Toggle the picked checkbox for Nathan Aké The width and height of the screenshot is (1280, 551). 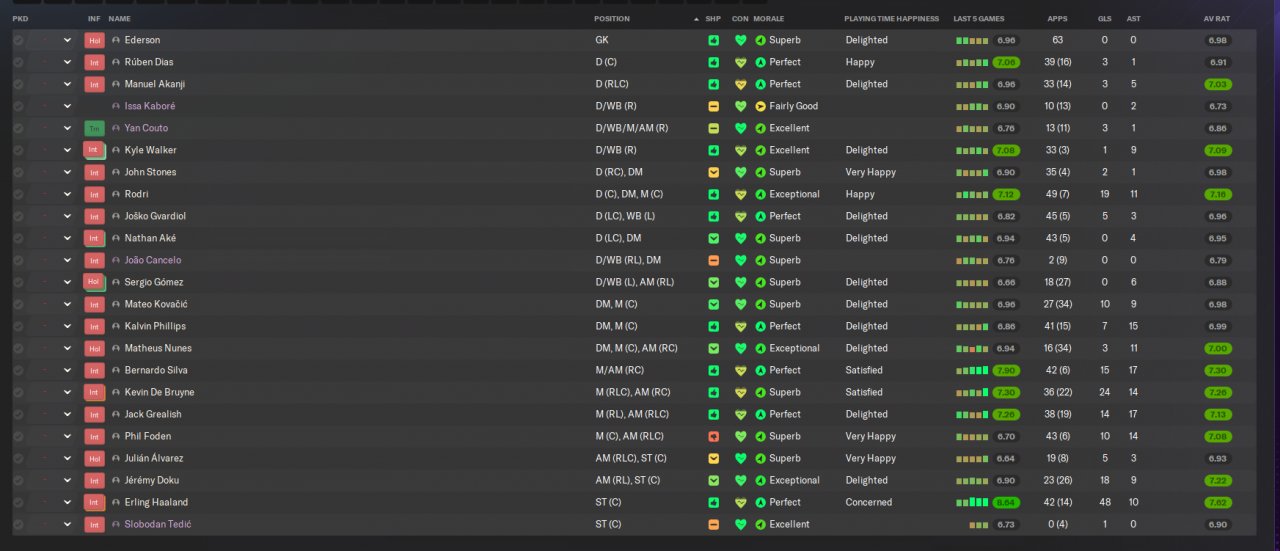[x=18, y=238]
